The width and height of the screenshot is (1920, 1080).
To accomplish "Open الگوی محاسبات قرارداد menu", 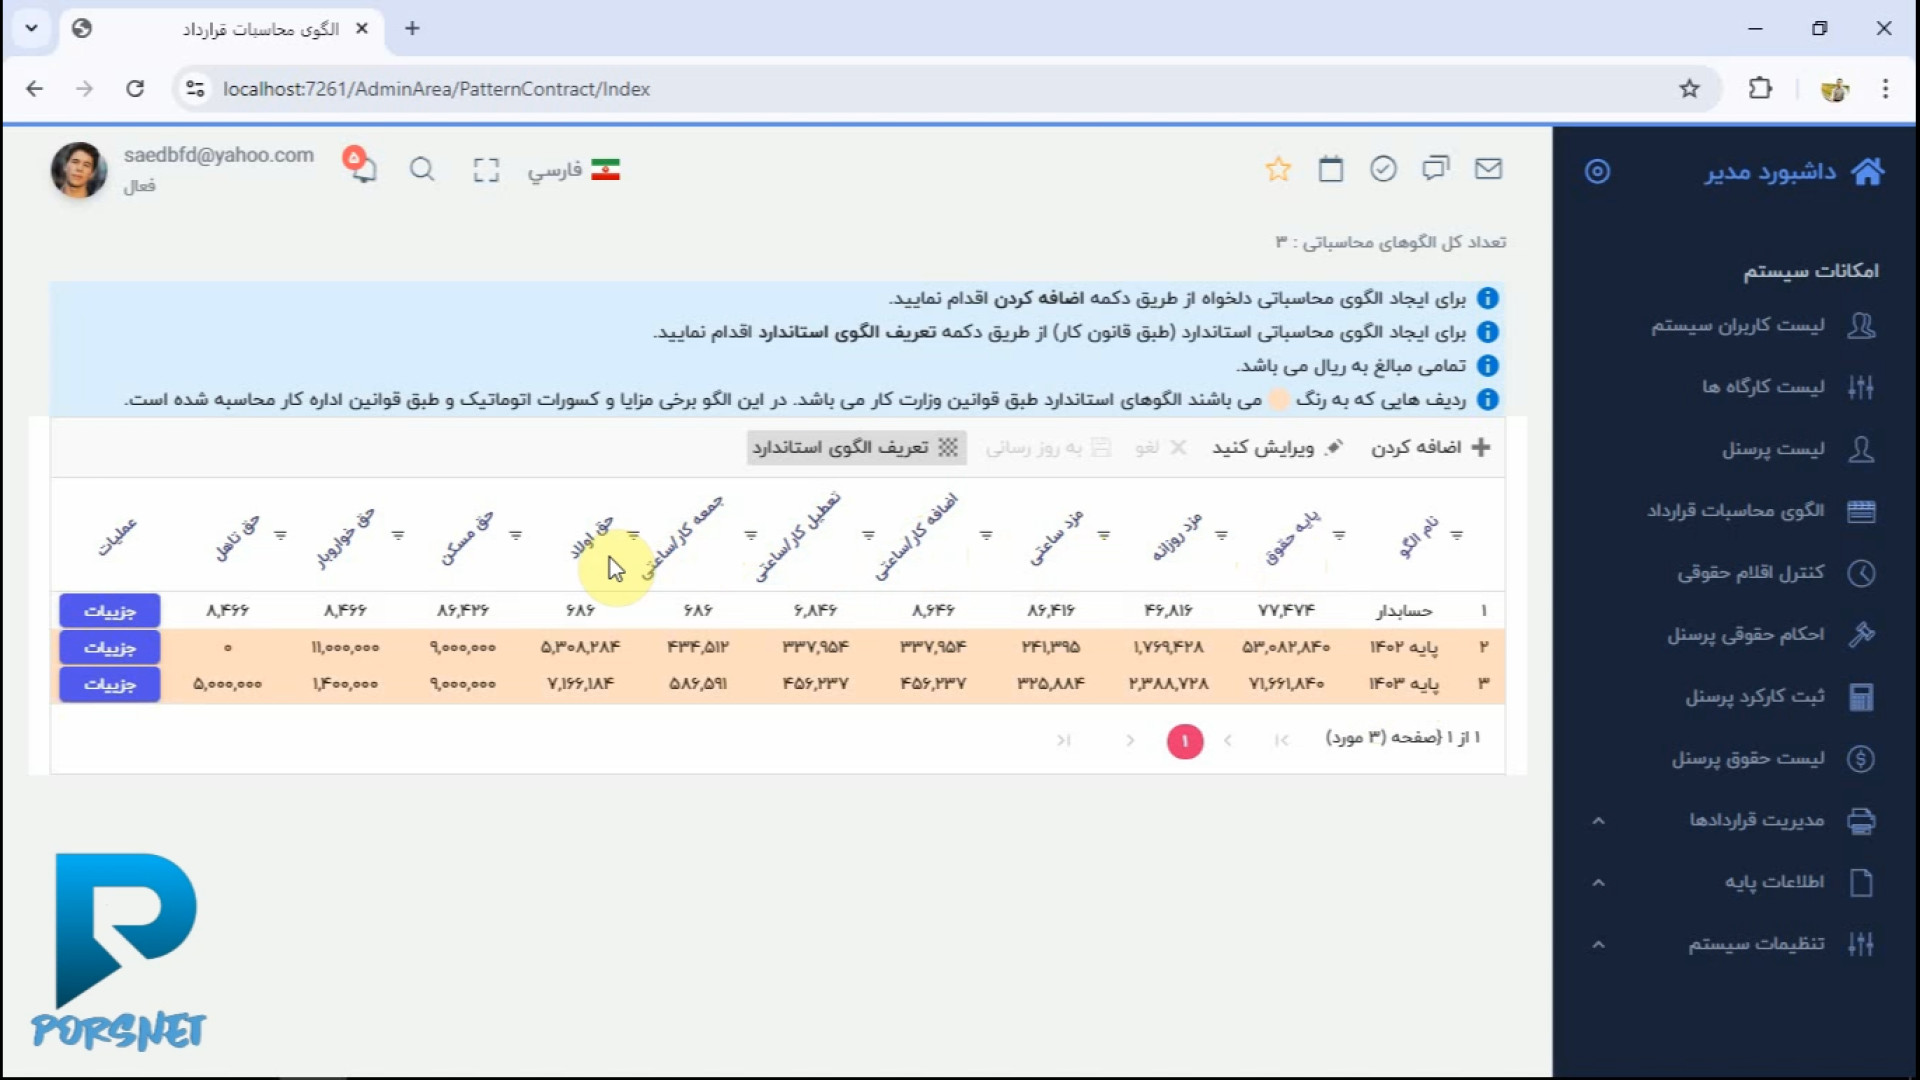I will pos(1761,511).
